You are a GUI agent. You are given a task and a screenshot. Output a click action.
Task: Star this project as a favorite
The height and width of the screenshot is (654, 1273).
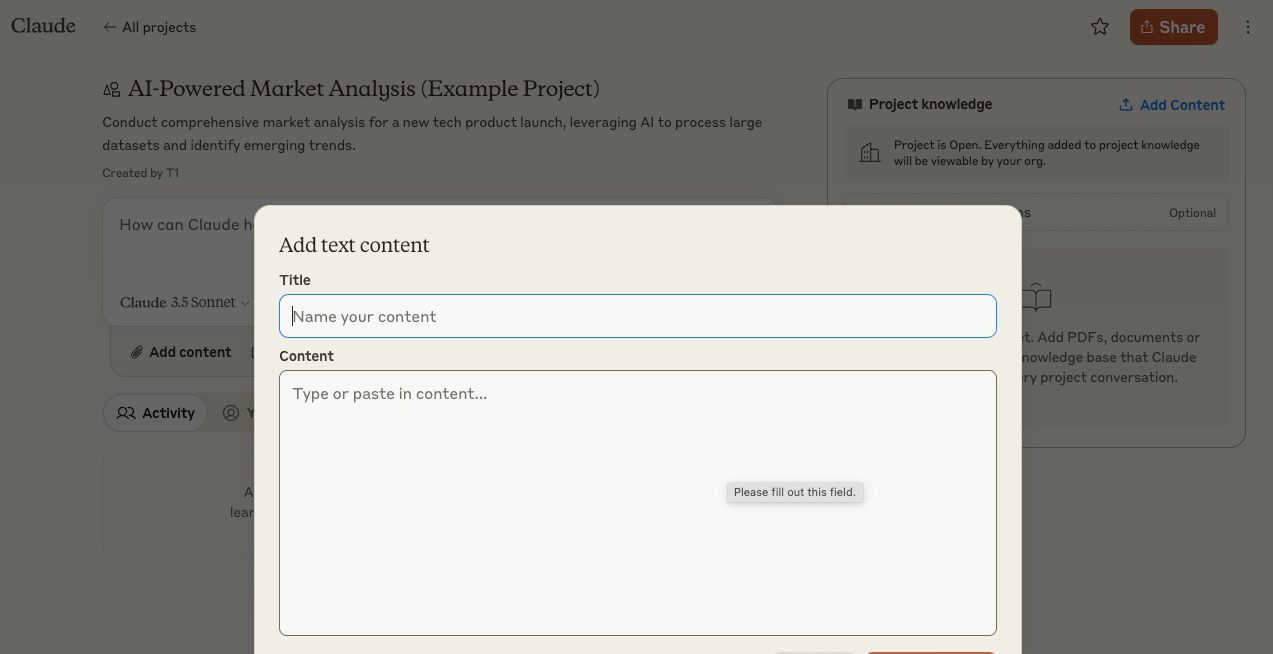click(x=1100, y=27)
